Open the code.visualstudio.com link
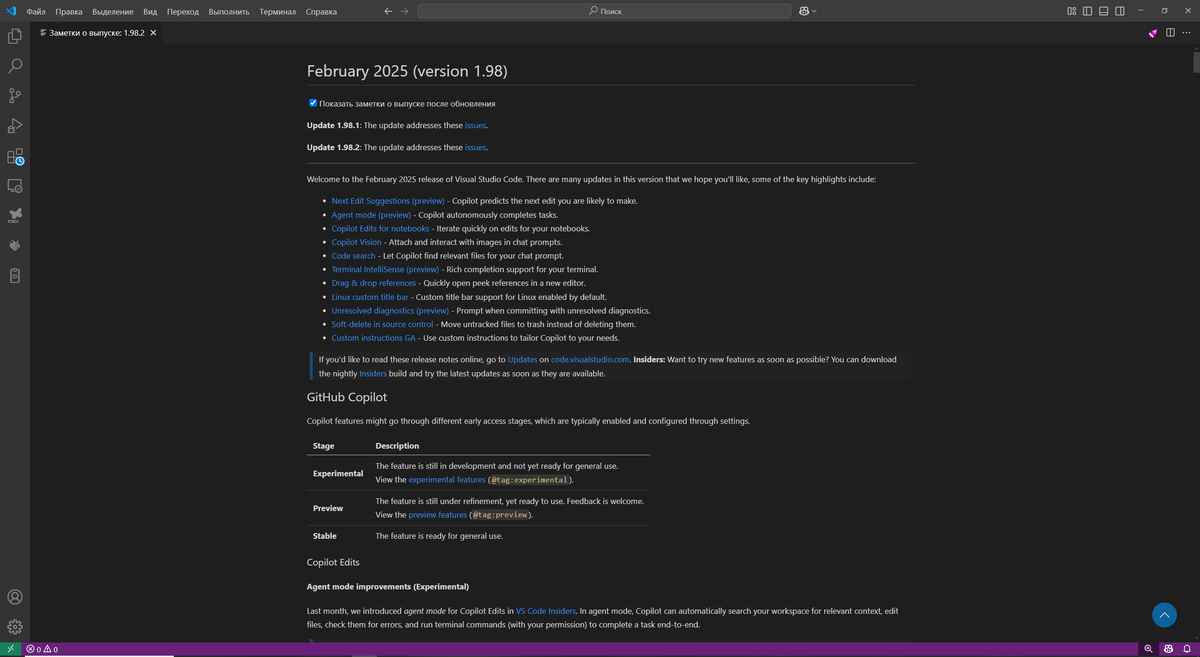 pos(590,359)
